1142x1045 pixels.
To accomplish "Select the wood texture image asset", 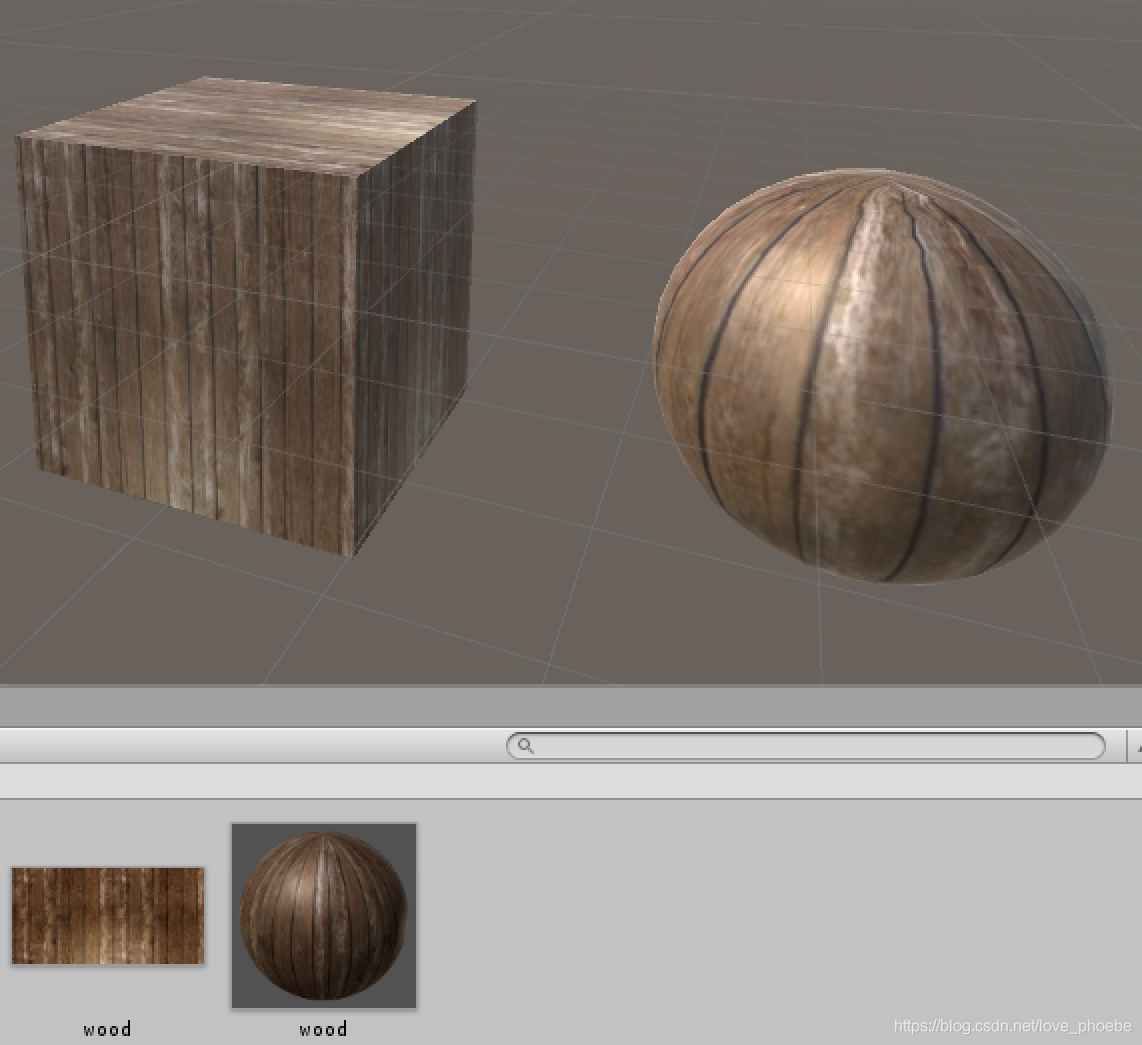I will [108, 915].
